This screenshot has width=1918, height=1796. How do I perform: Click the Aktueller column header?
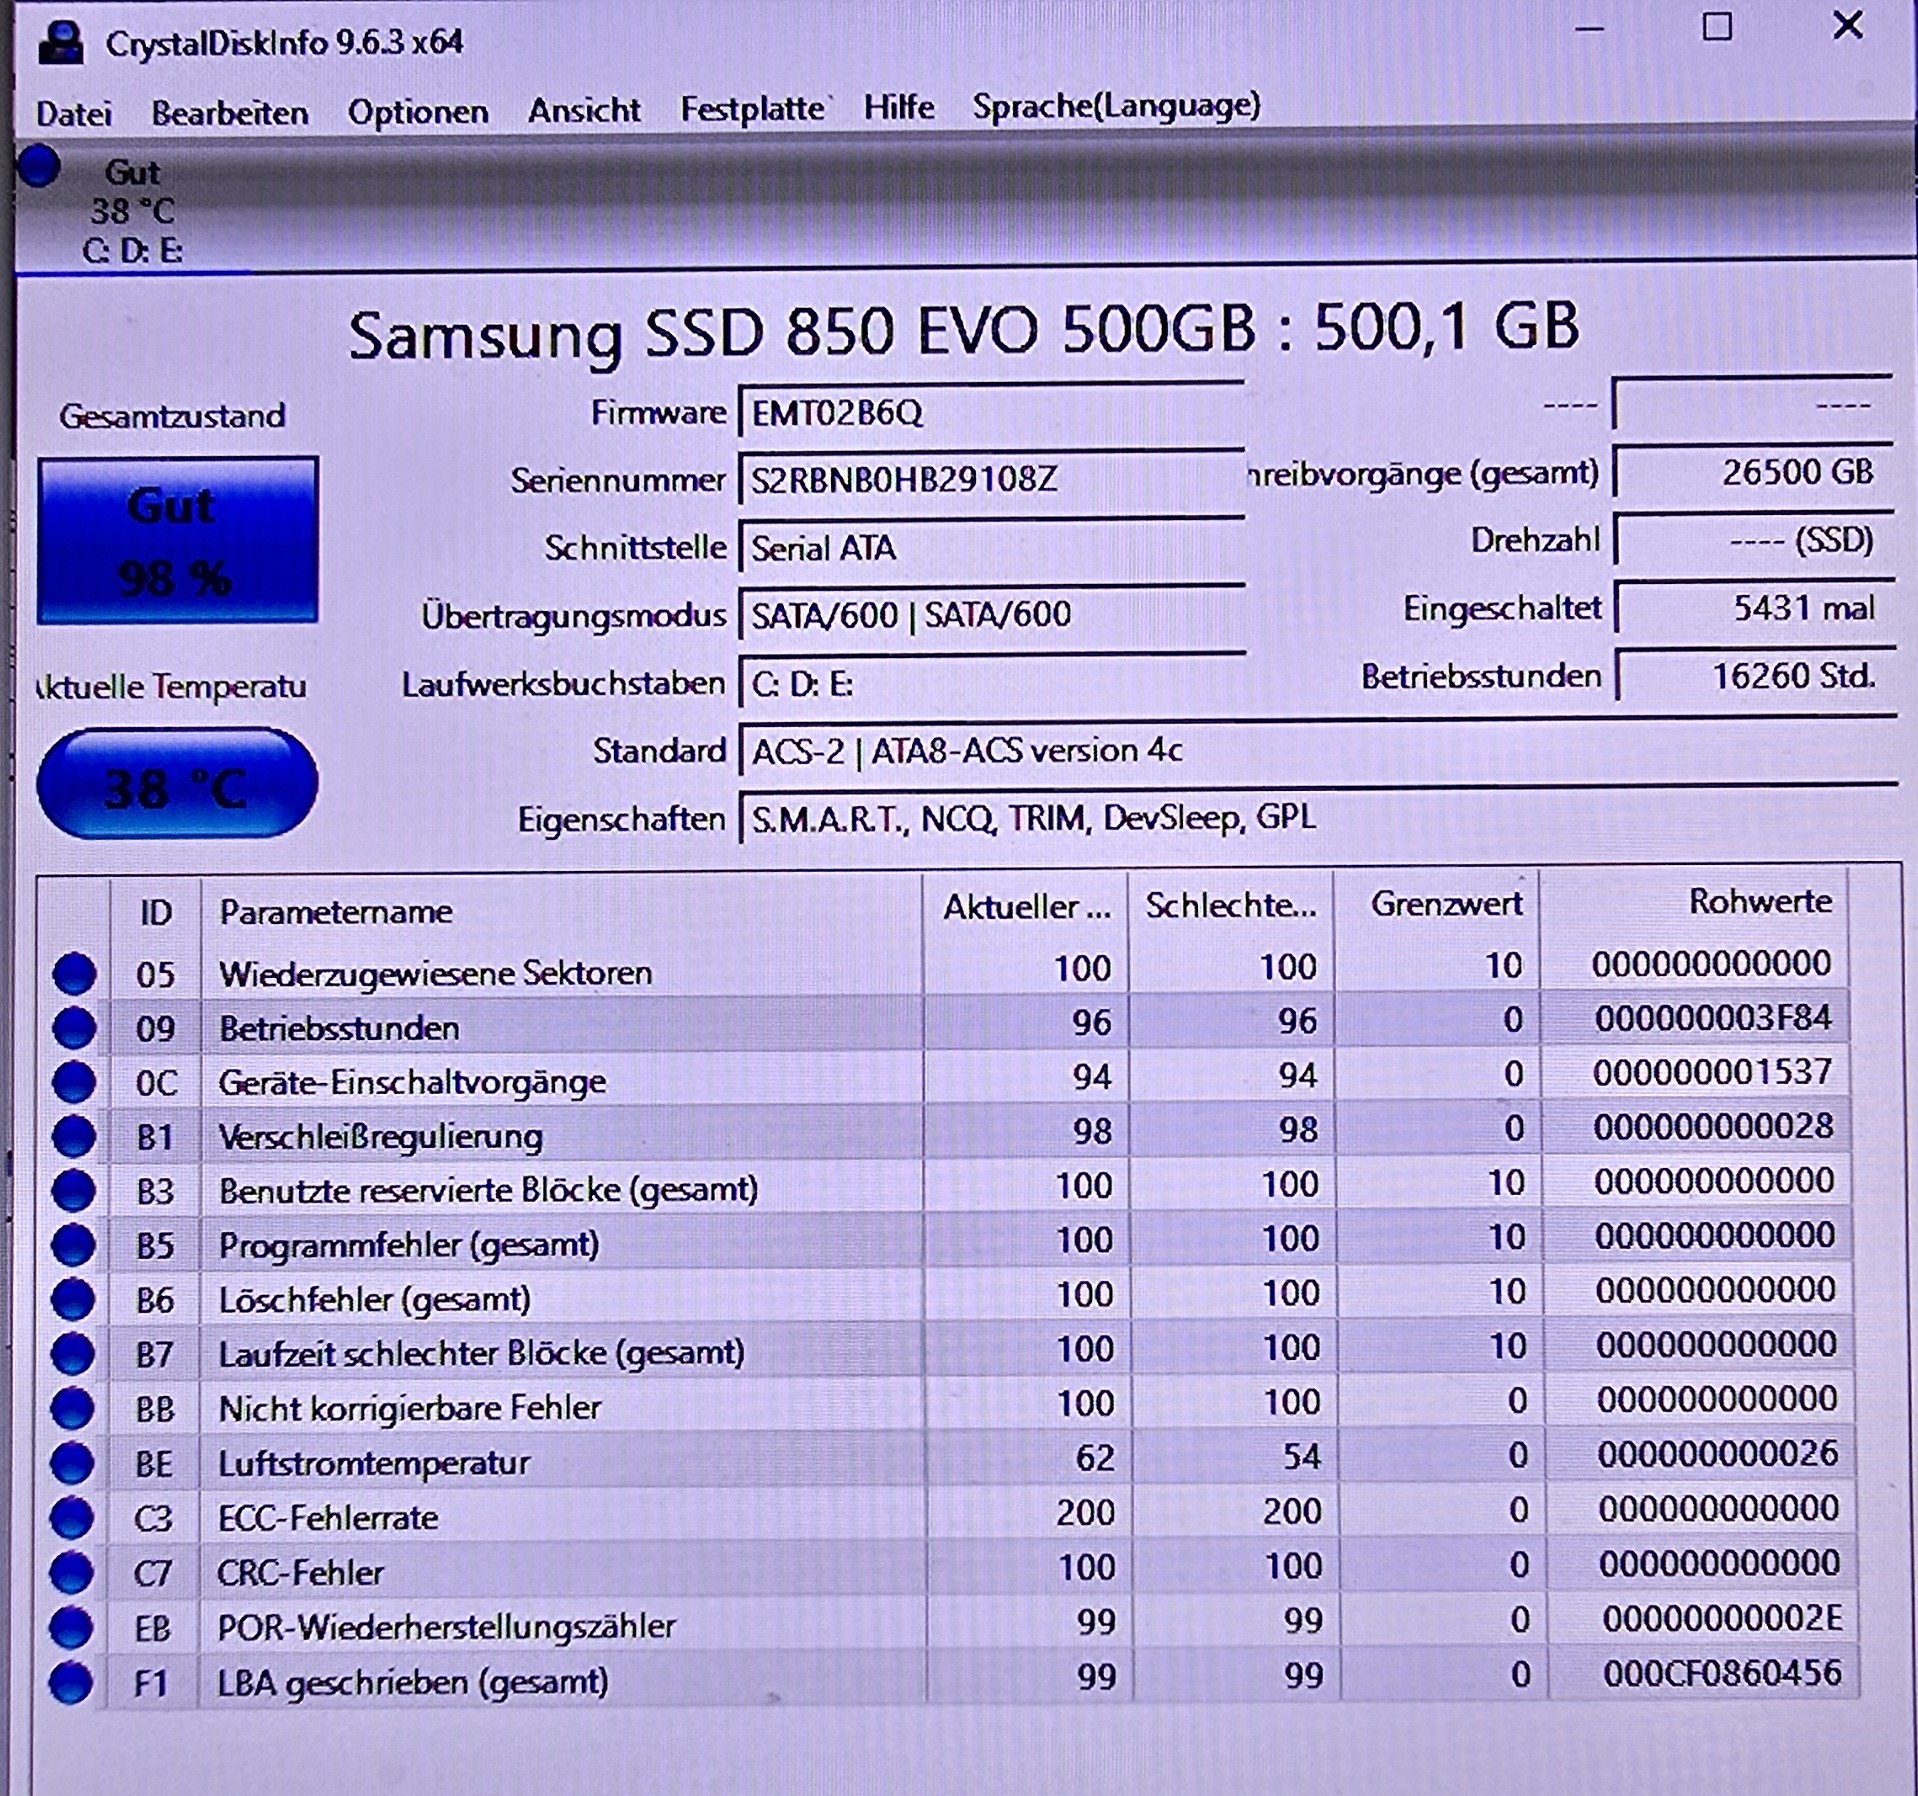point(1027,906)
